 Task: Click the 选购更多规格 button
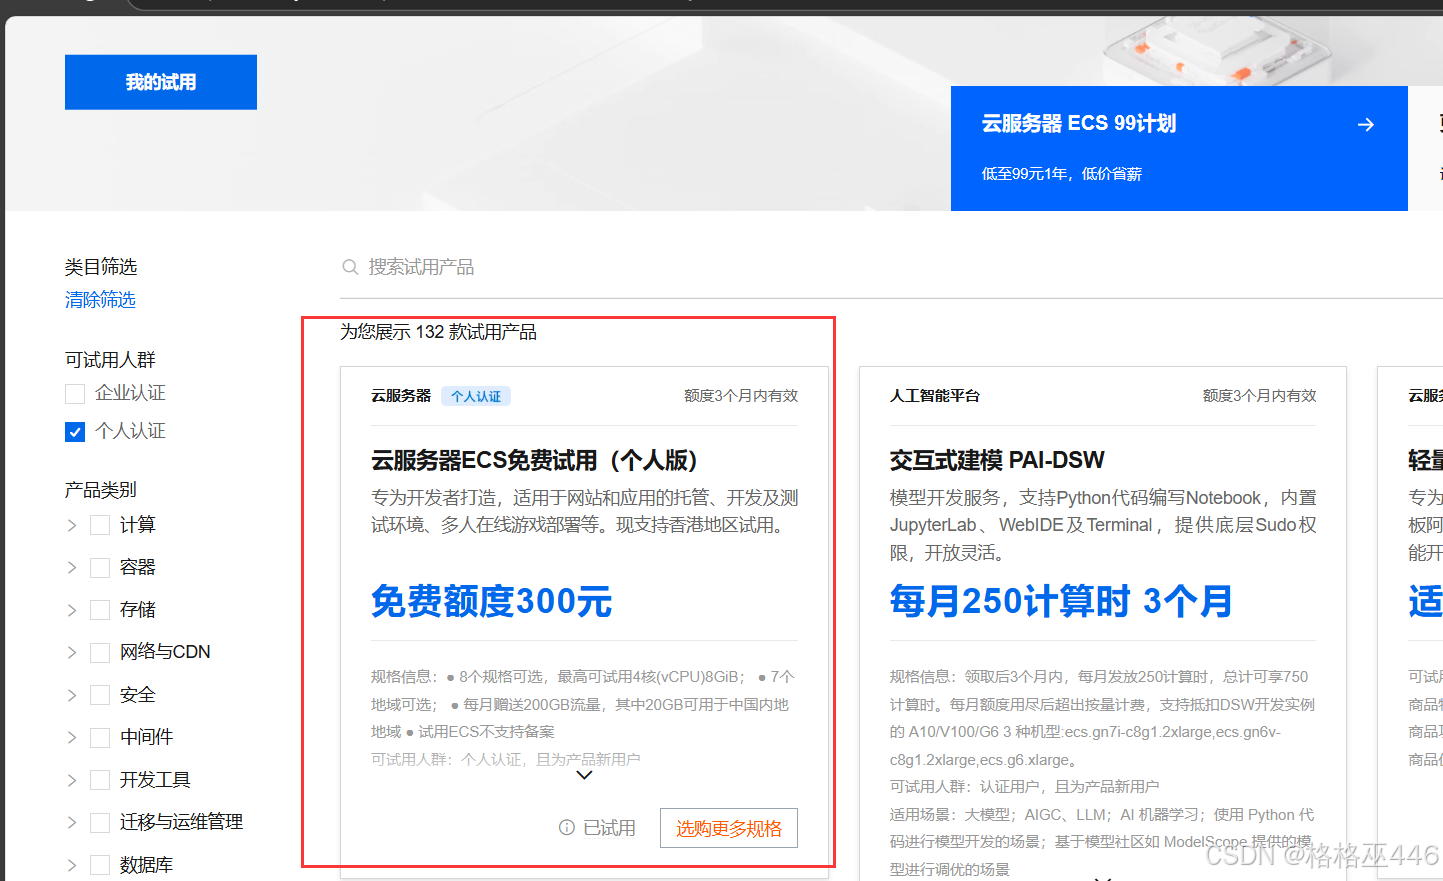click(x=729, y=828)
